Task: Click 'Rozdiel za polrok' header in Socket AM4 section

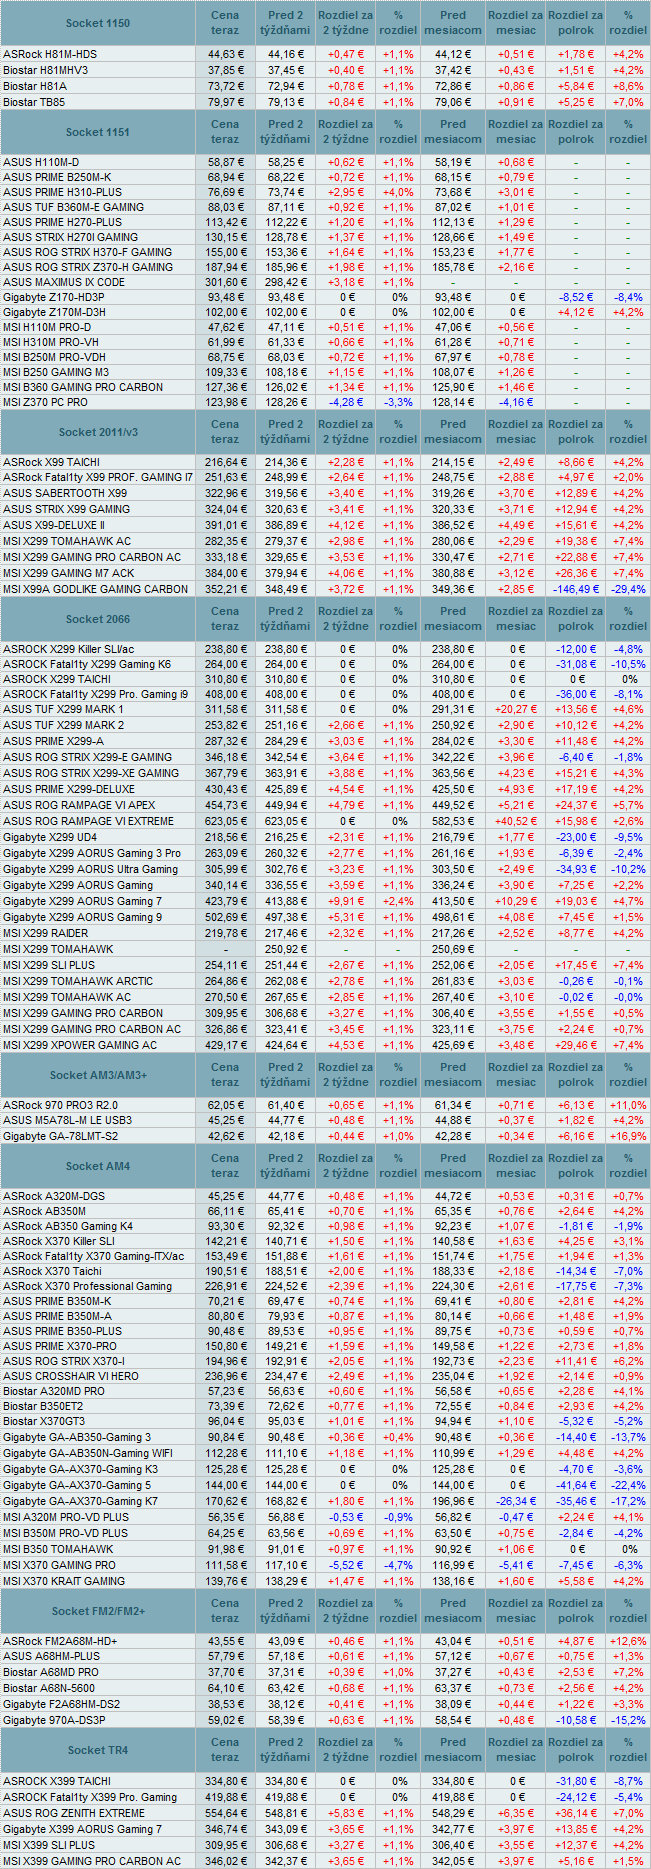Action: point(576,1166)
